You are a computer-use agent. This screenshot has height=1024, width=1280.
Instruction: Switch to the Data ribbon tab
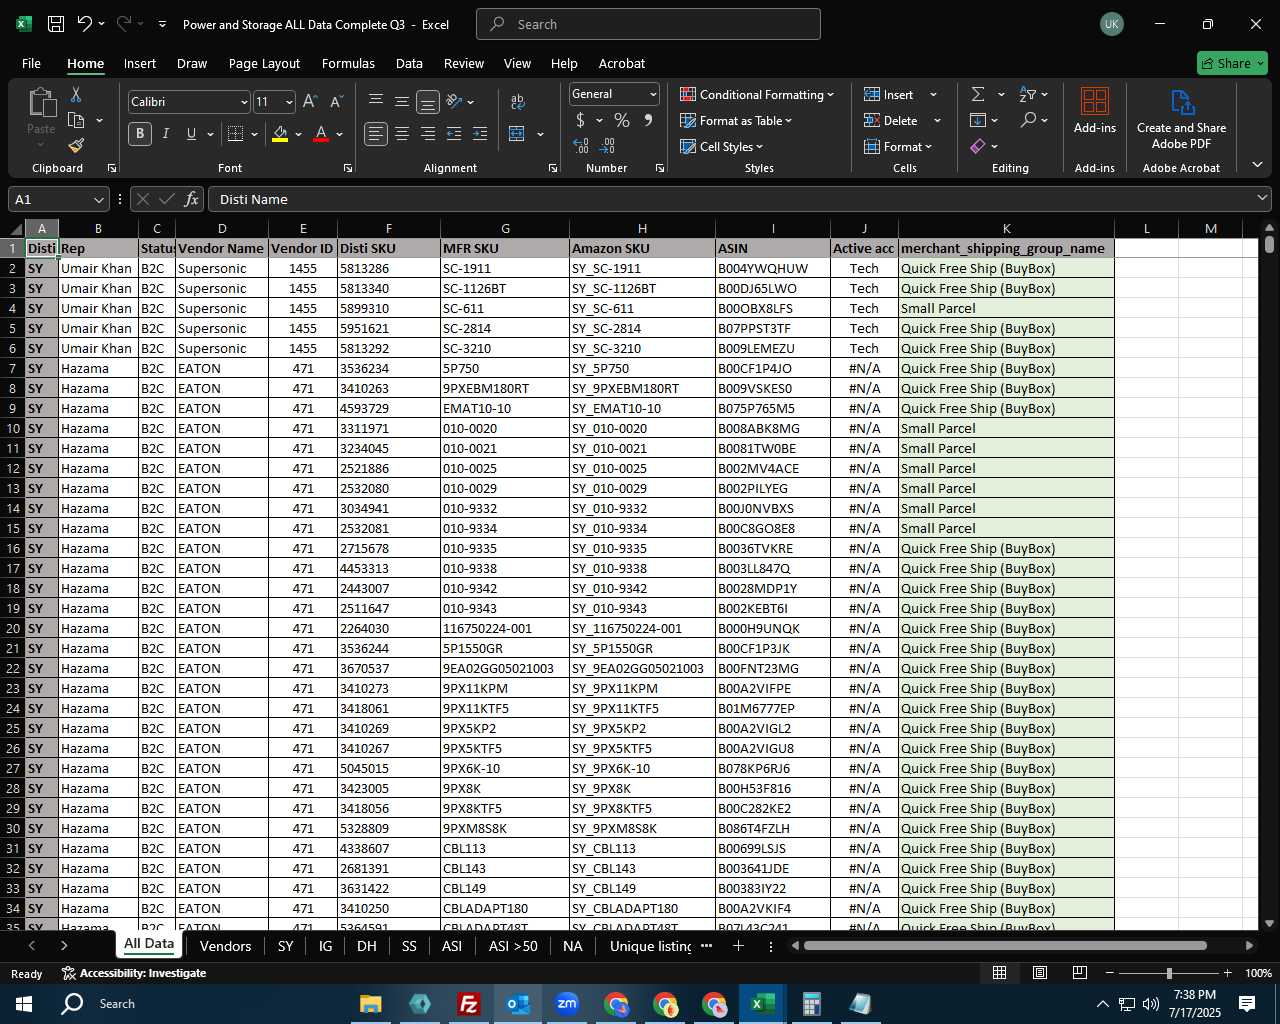pos(409,63)
